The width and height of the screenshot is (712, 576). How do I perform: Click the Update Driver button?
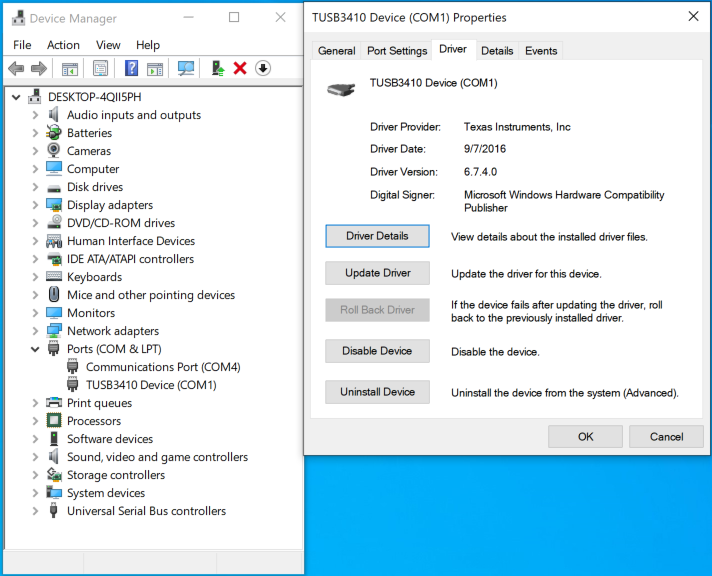click(377, 273)
